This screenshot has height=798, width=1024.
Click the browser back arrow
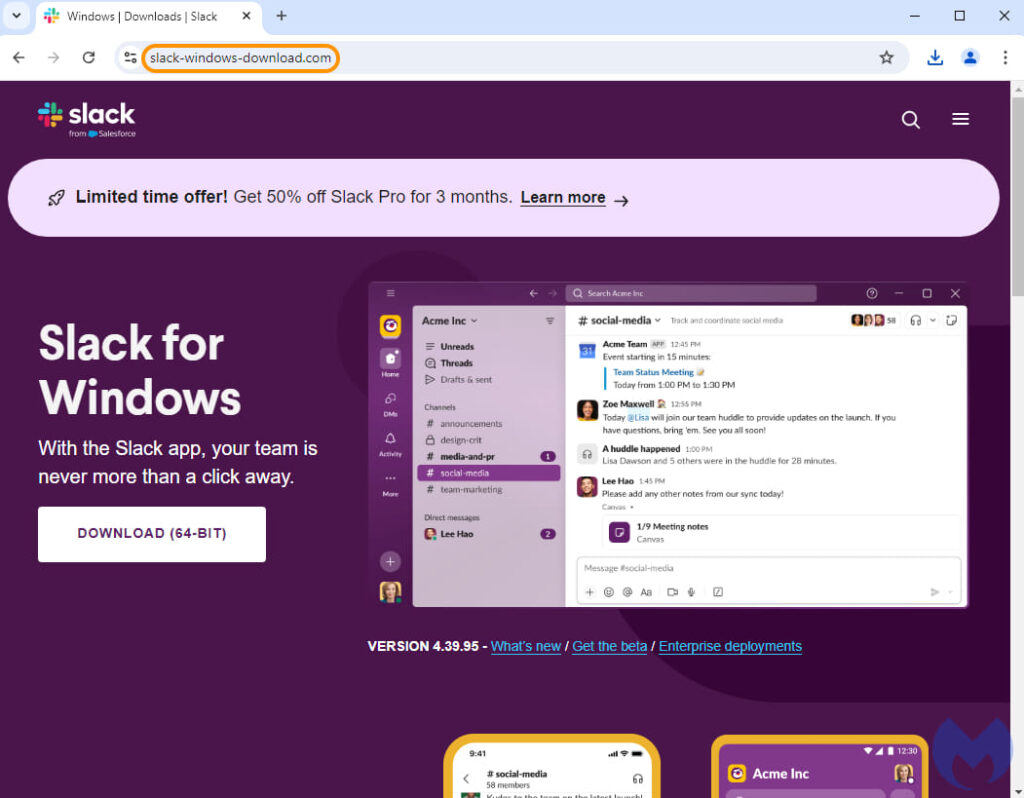pyautogui.click(x=19, y=57)
